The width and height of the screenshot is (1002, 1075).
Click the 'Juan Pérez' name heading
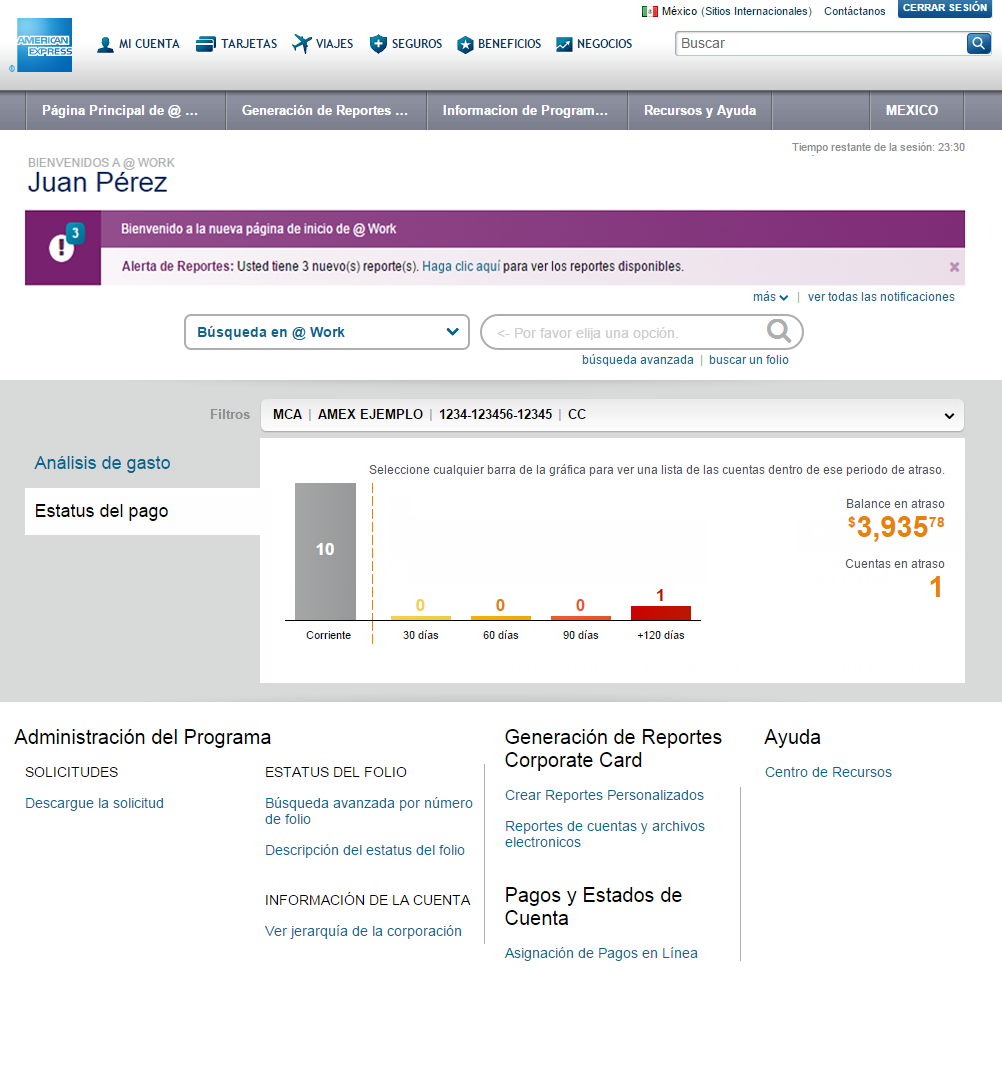coord(97,182)
